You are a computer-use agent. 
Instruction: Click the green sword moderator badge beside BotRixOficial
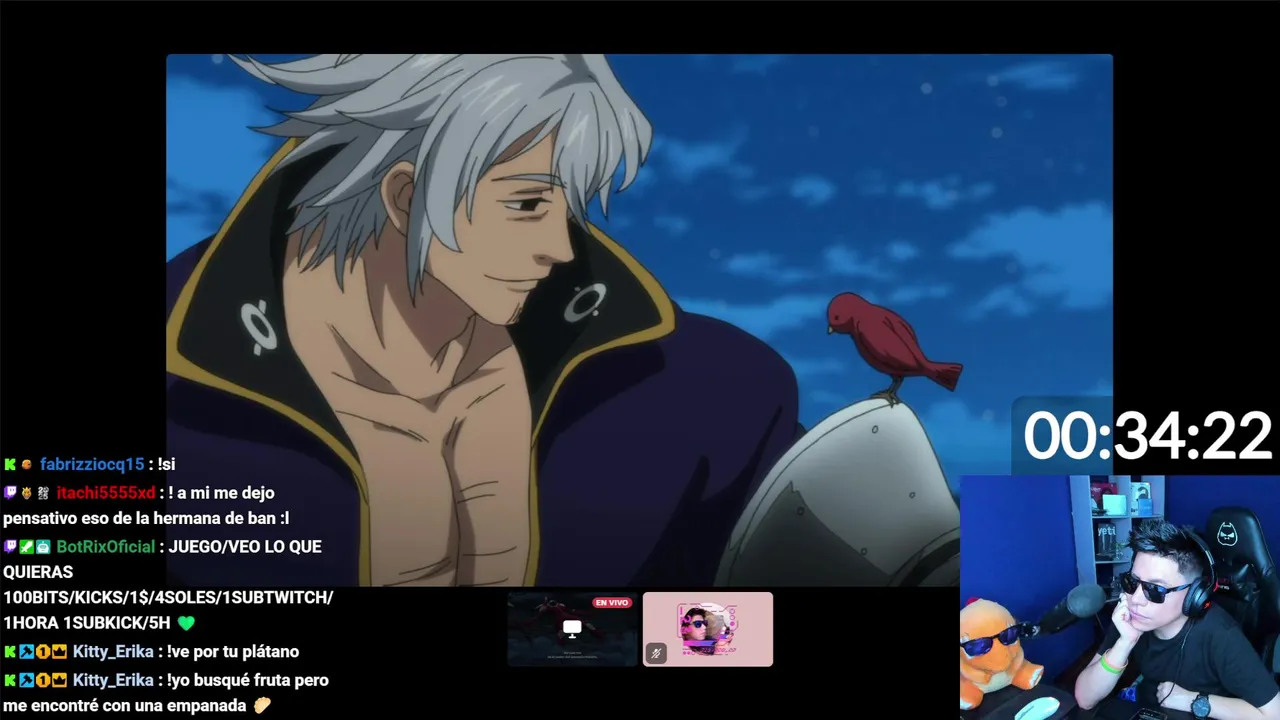click(x=26, y=546)
